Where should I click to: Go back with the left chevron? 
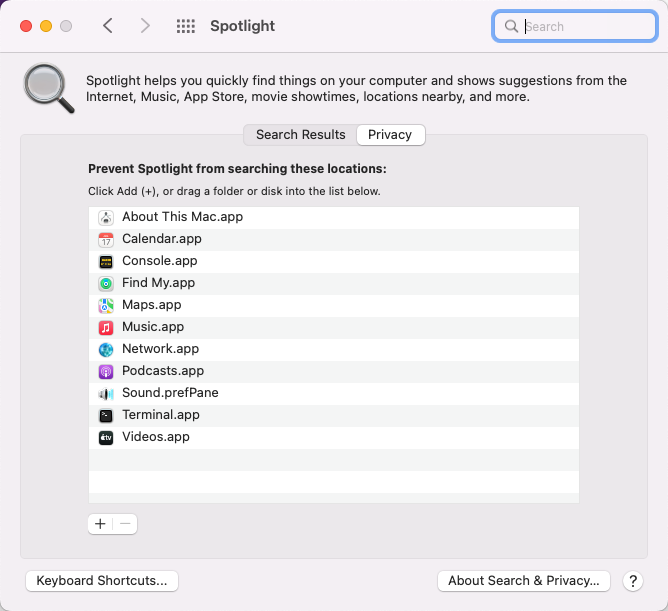(108, 26)
